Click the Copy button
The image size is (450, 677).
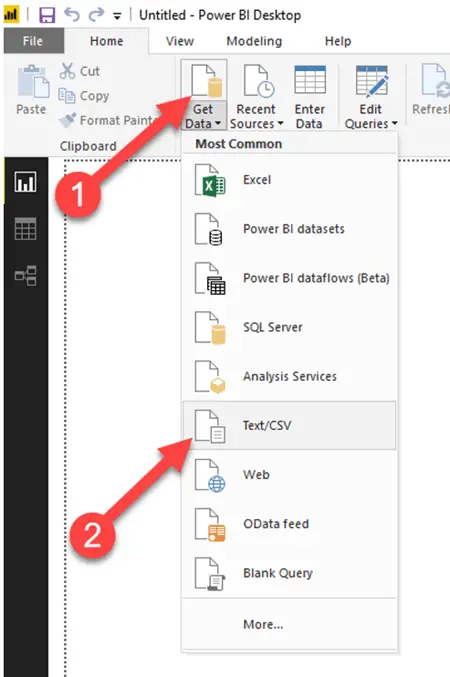pos(84,96)
